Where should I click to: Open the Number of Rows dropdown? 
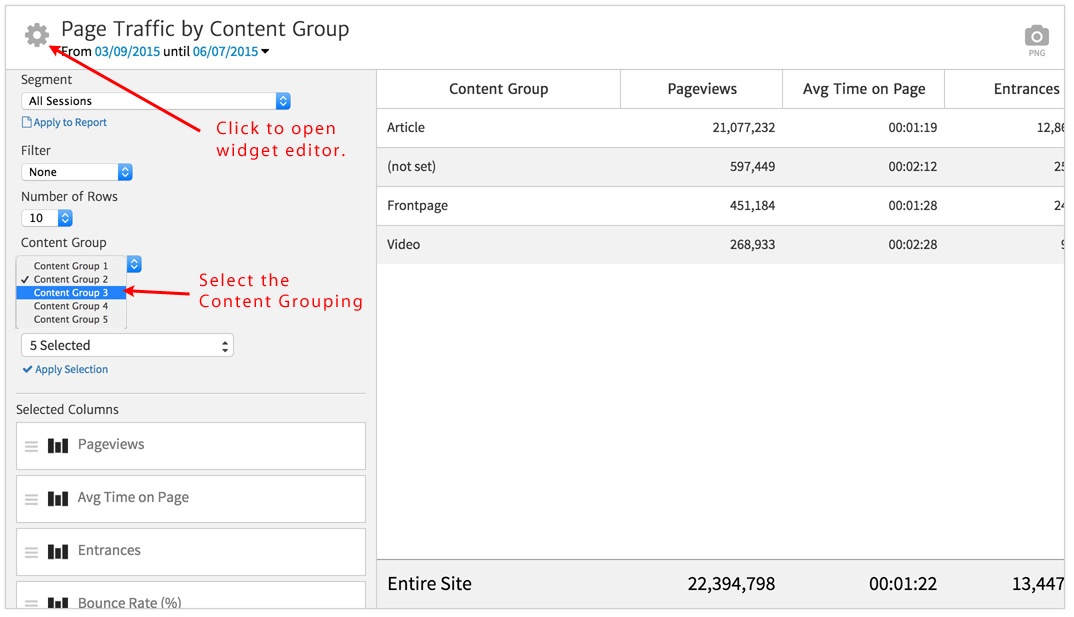[47, 218]
